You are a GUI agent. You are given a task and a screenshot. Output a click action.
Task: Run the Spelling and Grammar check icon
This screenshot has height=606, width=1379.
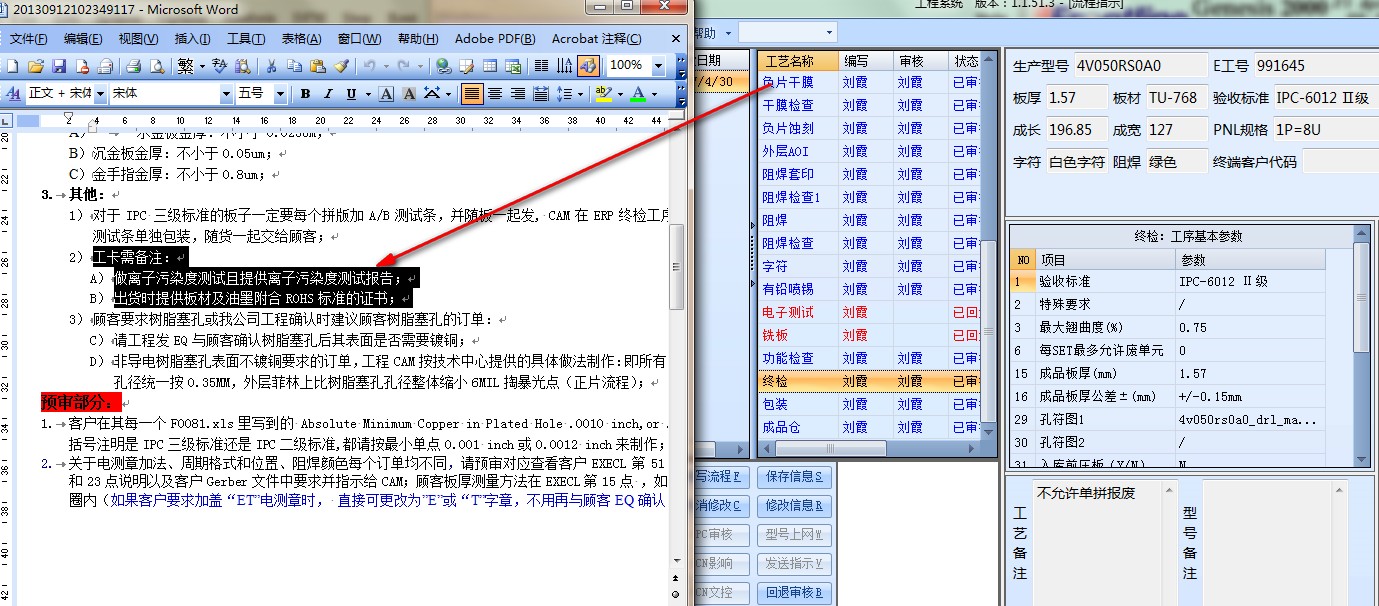[218, 66]
